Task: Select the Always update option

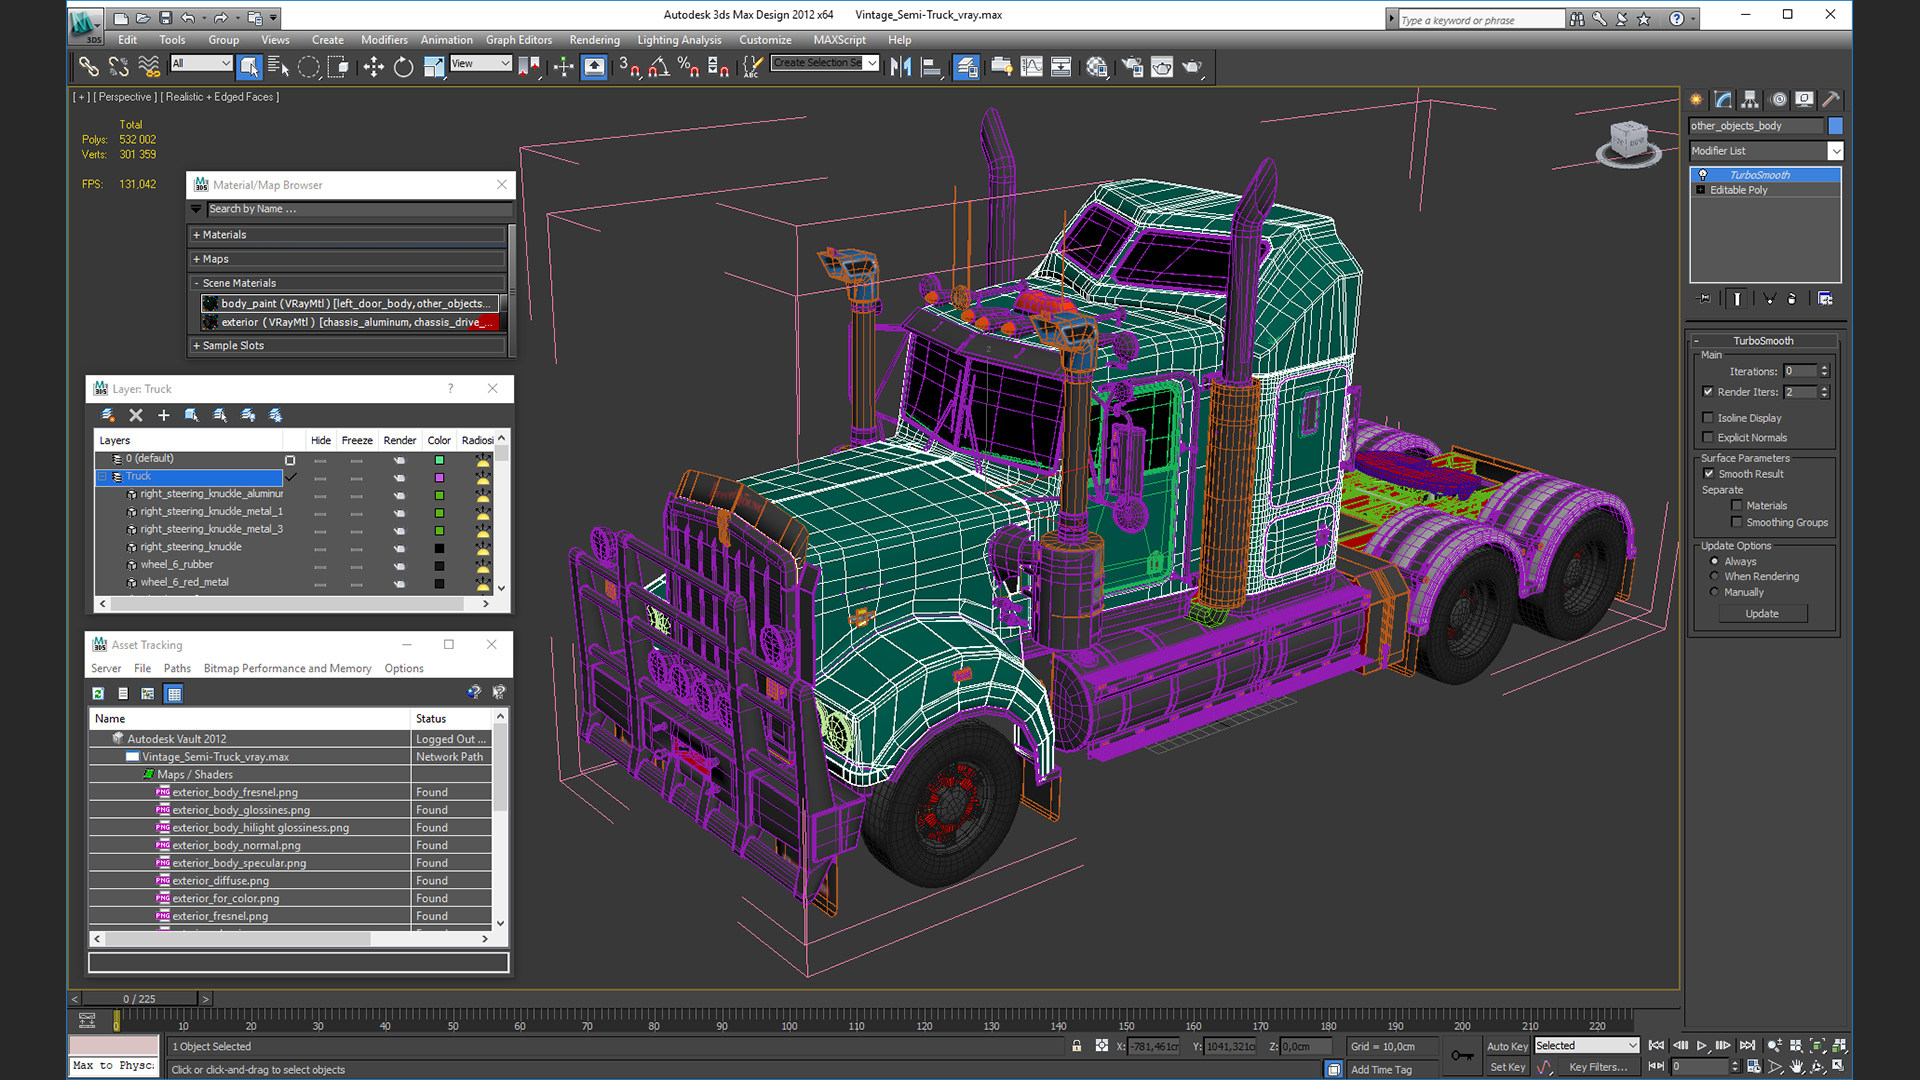Action: (x=1714, y=561)
